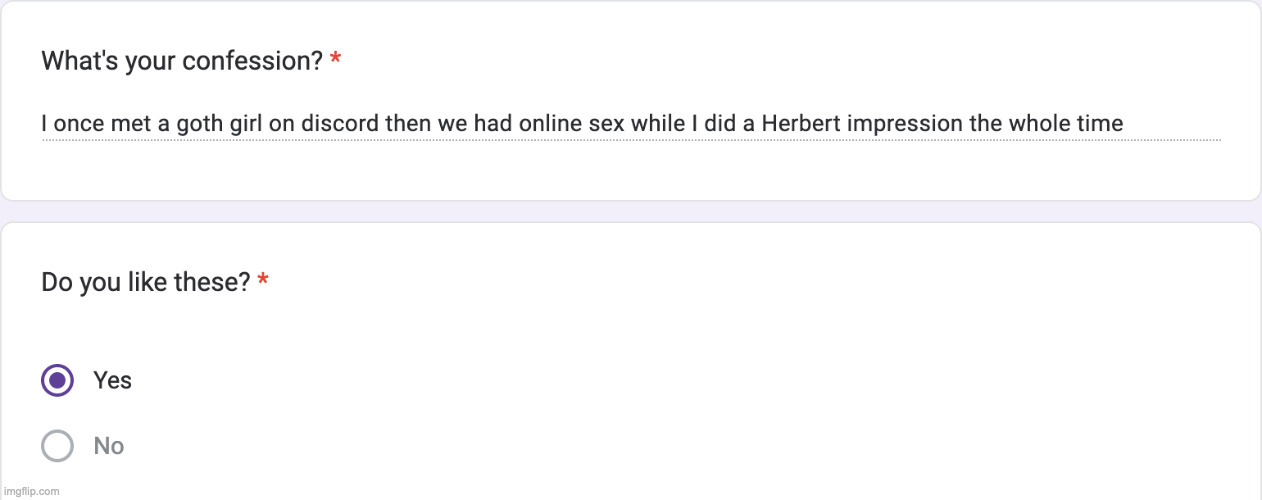Viewport: 1262px width, 500px height.
Task: Click the "Do you like these?" question heading
Action: tap(145, 283)
